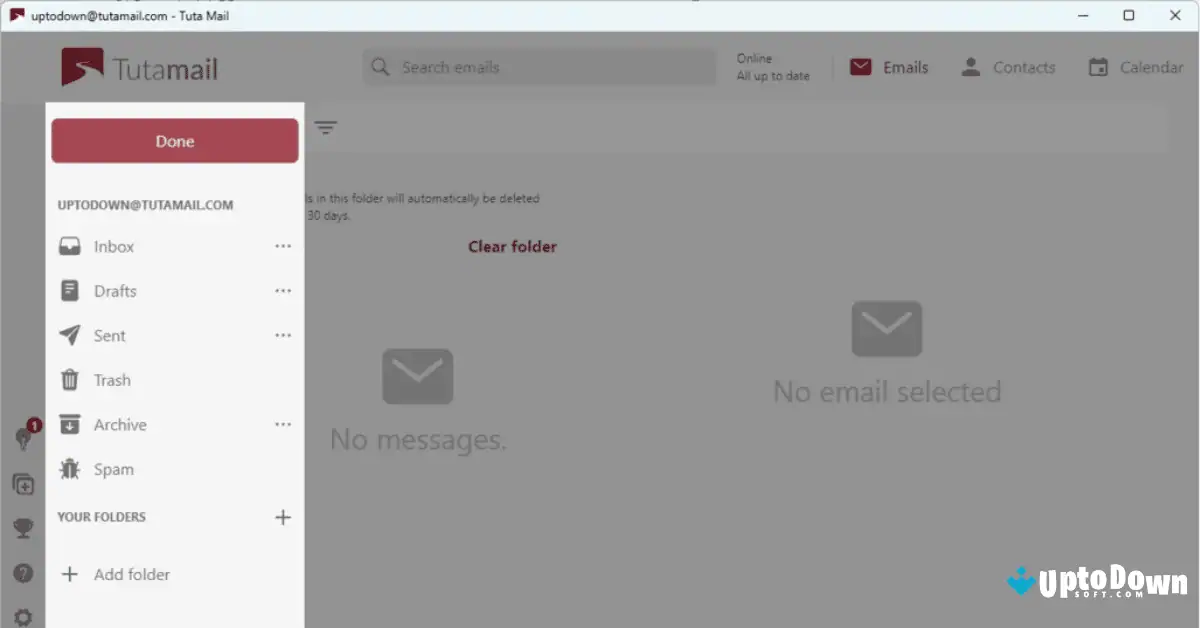Open the email filter icon
Screen dimensions: 1200x628
point(326,128)
